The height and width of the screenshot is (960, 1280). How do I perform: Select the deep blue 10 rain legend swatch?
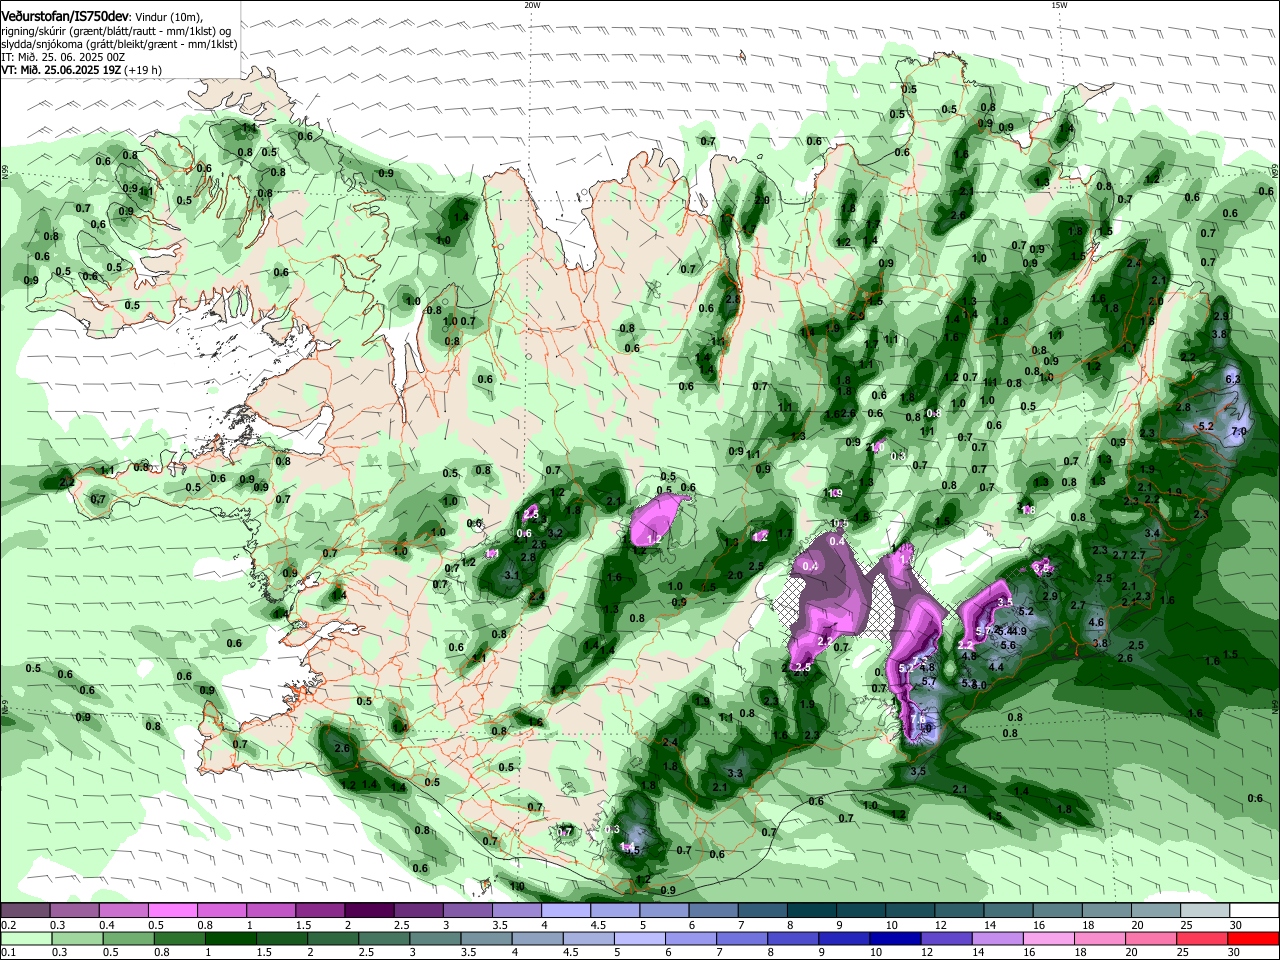tap(895, 939)
